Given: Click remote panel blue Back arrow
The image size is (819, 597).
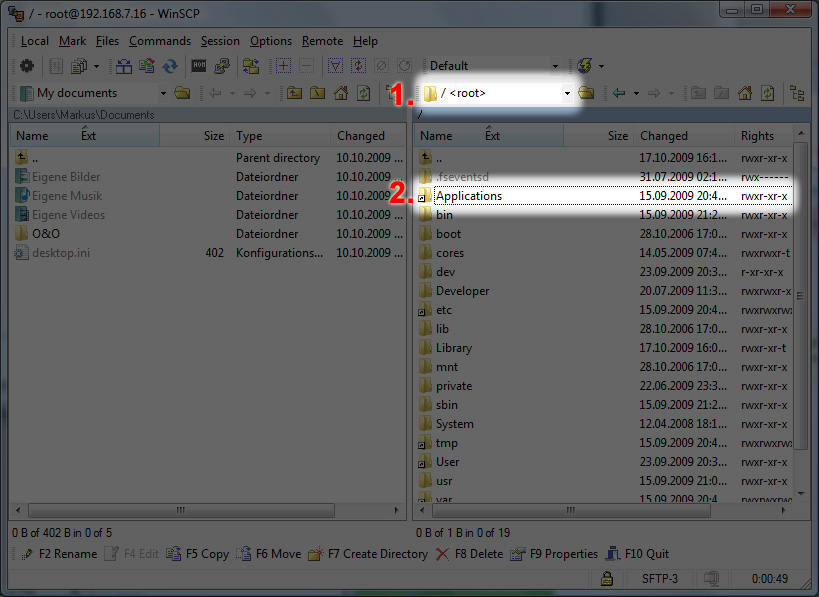Looking at the screenshot, I should [x=619, y=93].
